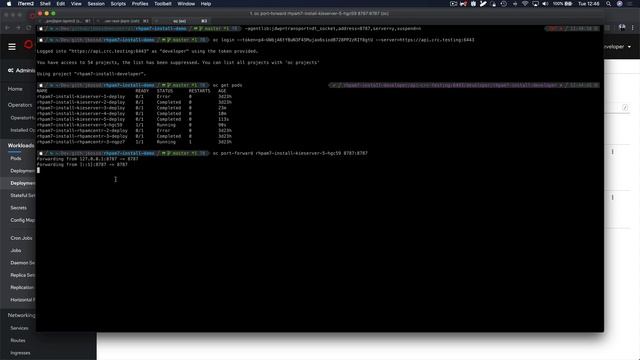Open the Shell menu
This screenshot has width=640, height=360.
pyautogui.click(x=45, y=4)
